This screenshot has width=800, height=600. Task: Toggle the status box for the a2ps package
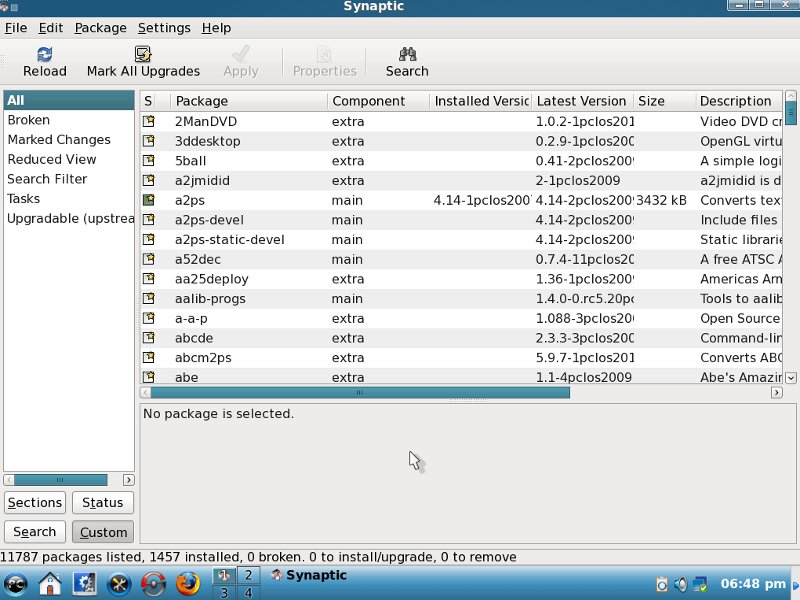pos(149,200)
